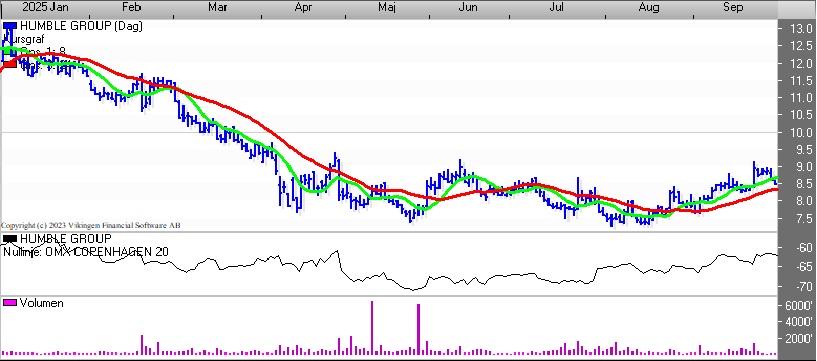Click the Sep month label at top
817x361 pixels.
[x=733, y=7]
